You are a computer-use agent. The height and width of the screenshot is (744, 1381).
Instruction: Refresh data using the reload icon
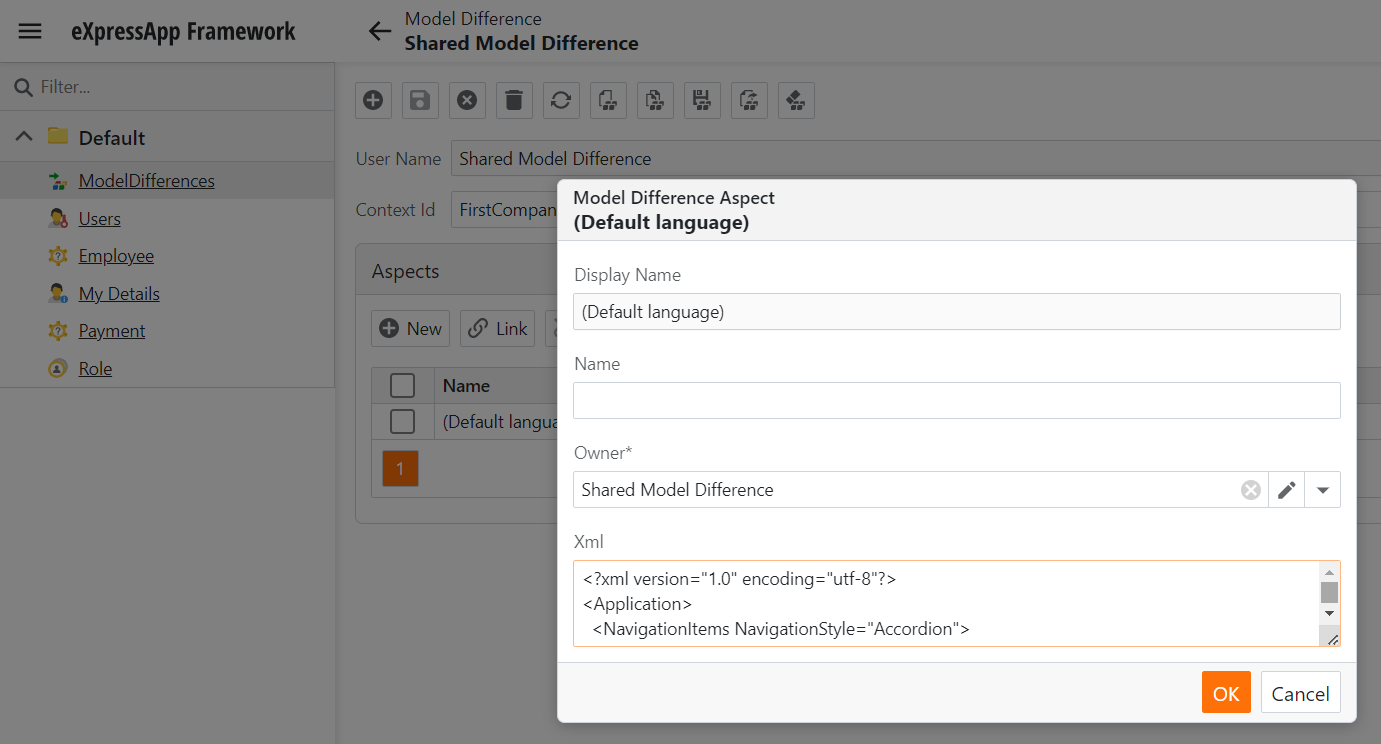pos(561,100)
